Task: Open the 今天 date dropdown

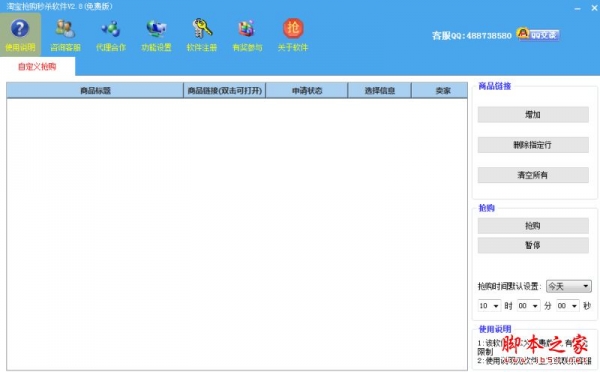Action: tap(569, 286)
